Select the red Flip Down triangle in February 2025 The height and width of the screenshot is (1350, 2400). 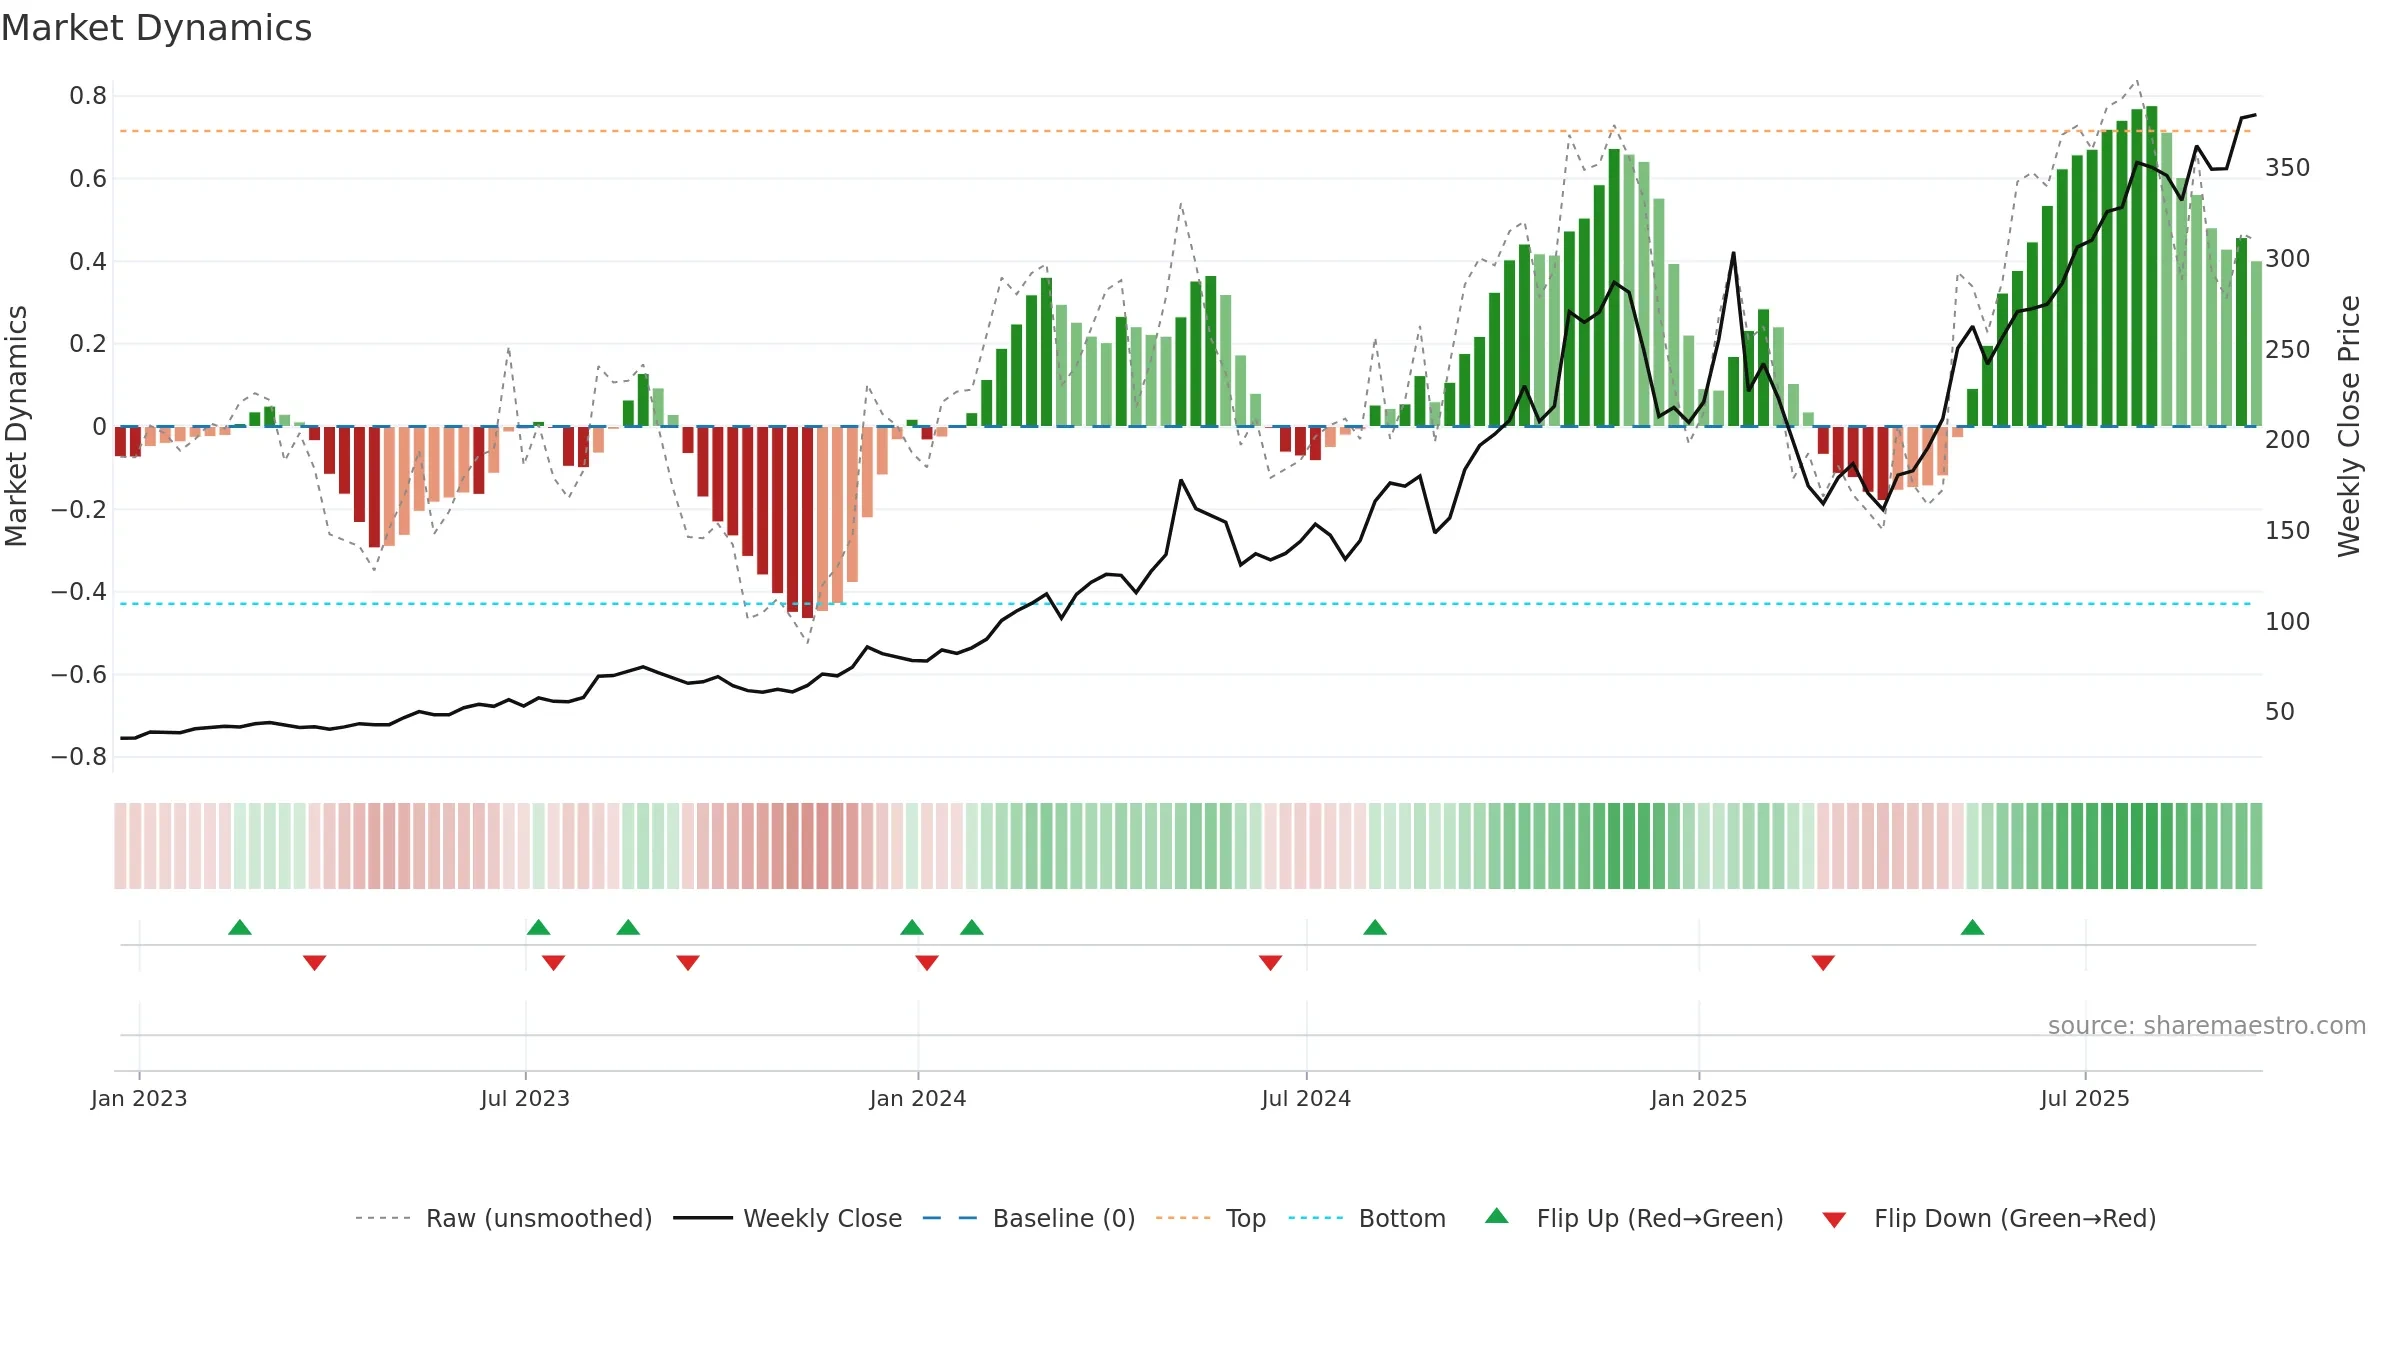[1823, 963]
